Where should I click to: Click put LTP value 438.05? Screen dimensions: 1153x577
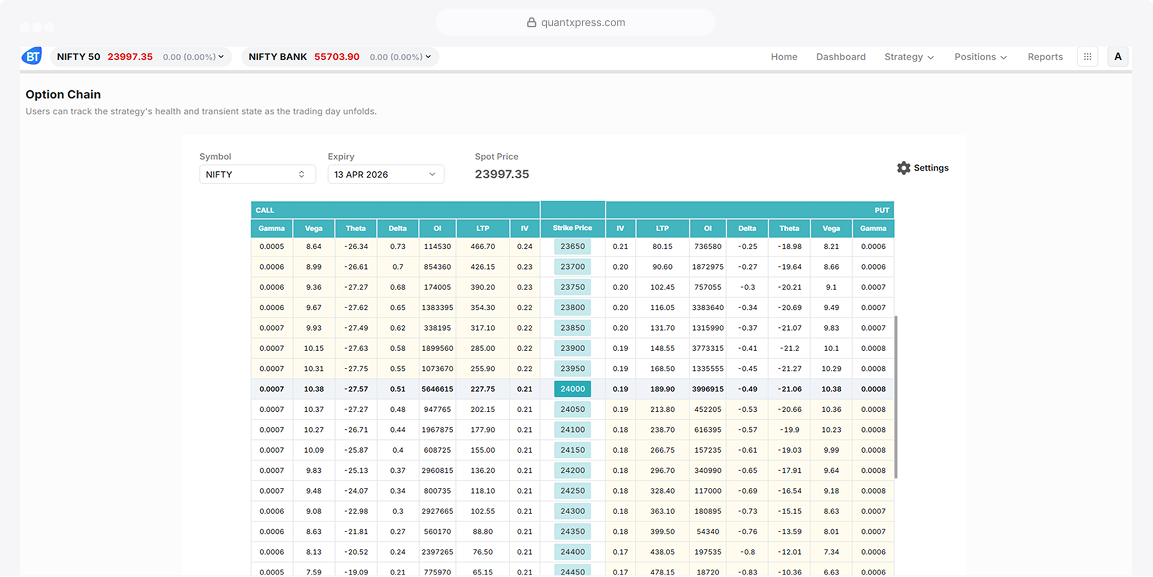pos(663,552)
